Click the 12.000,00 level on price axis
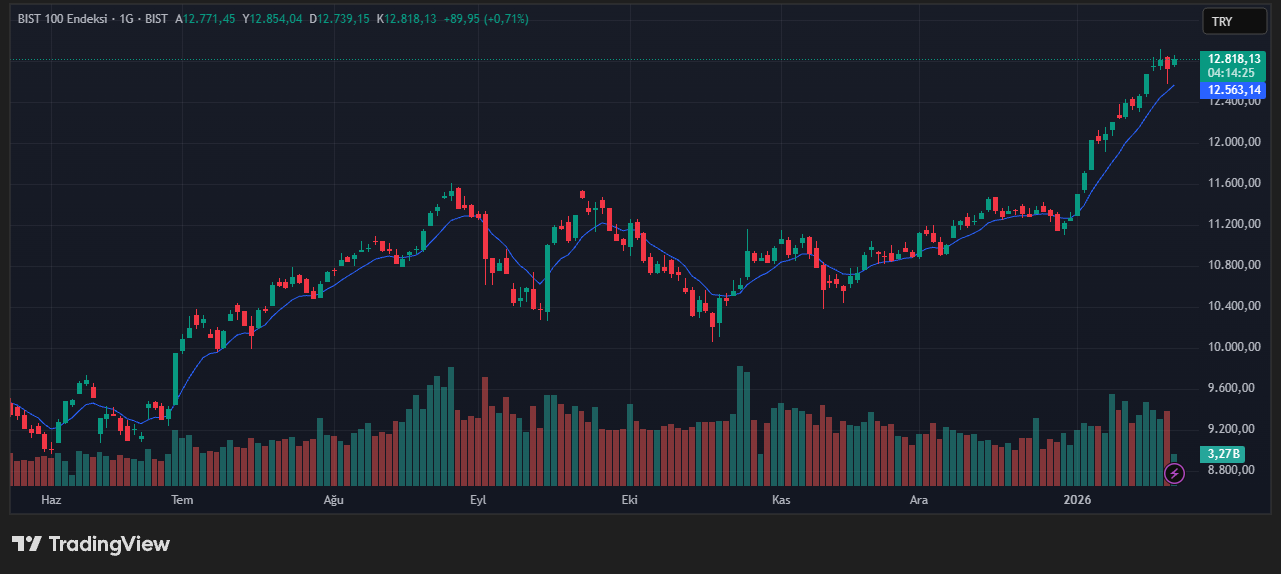Screen dimensions: 1281x574 coord(1232,142)
